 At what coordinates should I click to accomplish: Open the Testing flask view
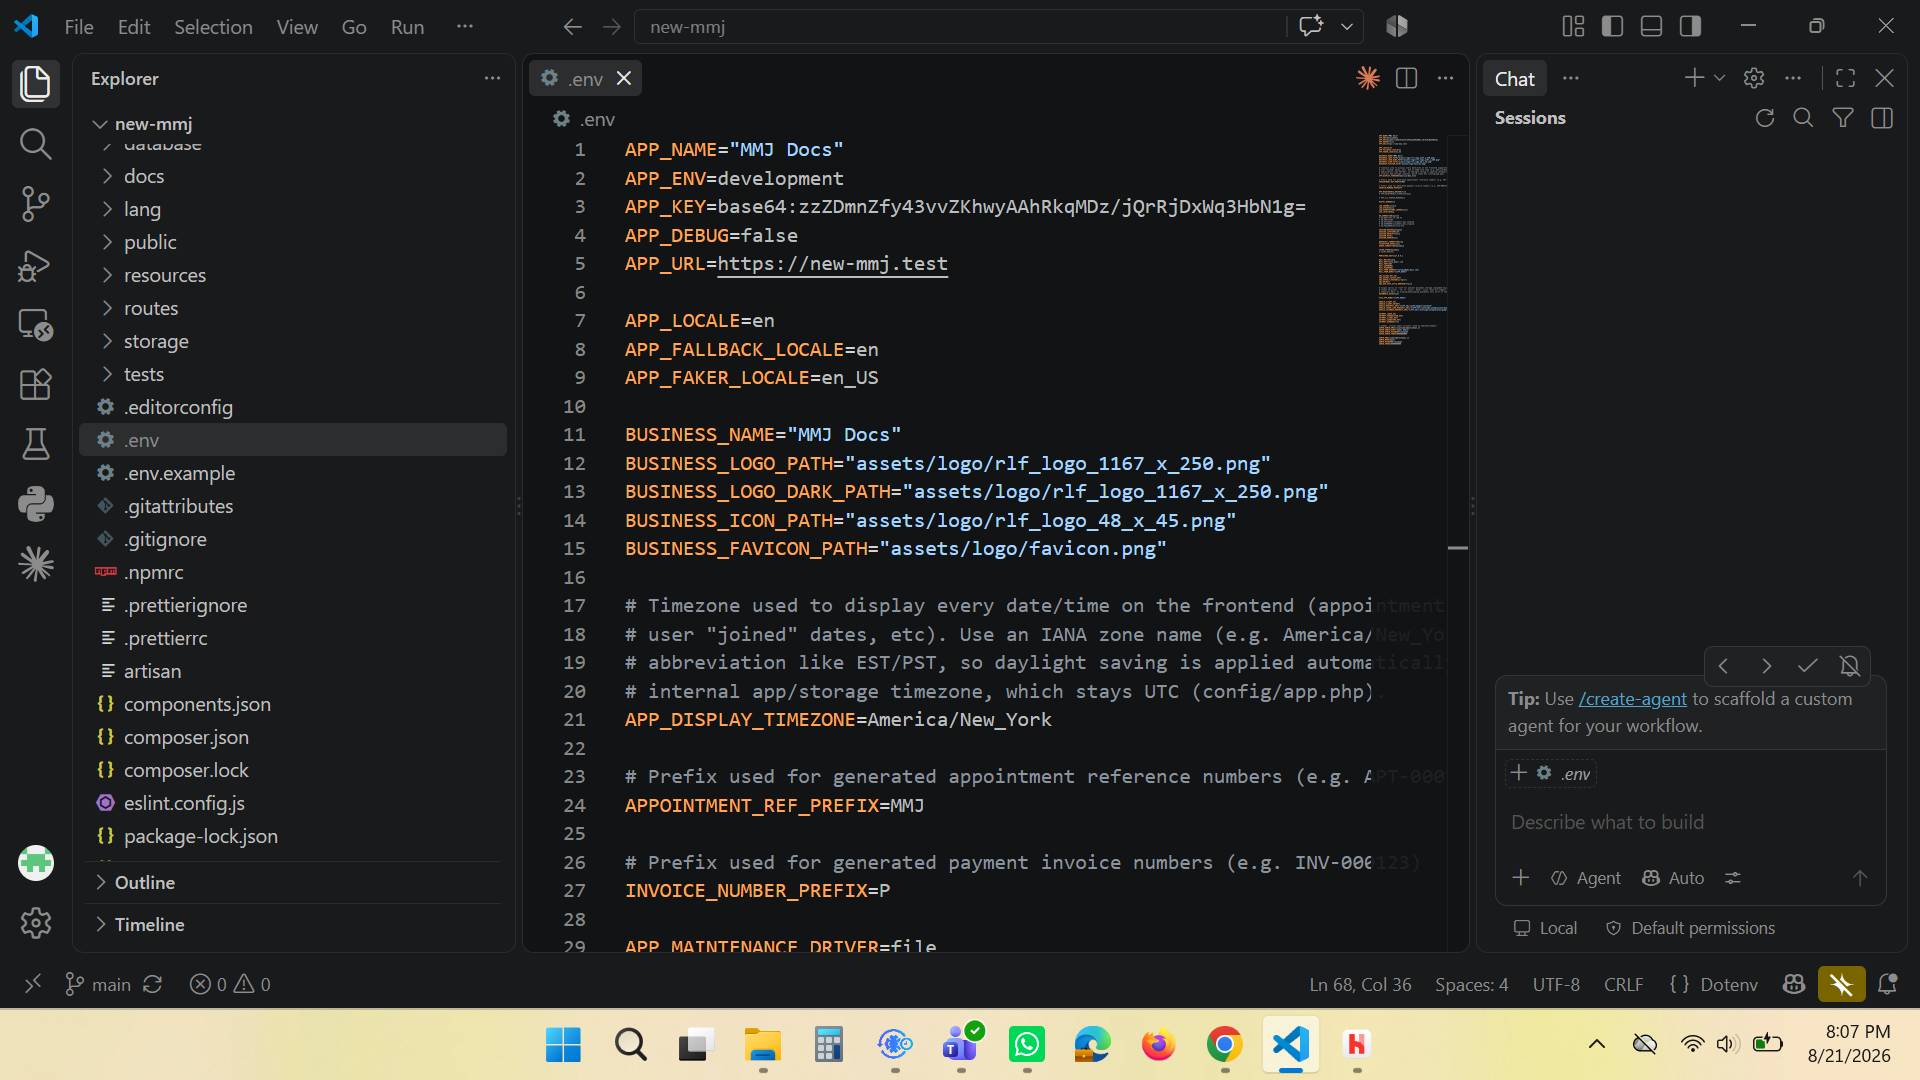36,445
